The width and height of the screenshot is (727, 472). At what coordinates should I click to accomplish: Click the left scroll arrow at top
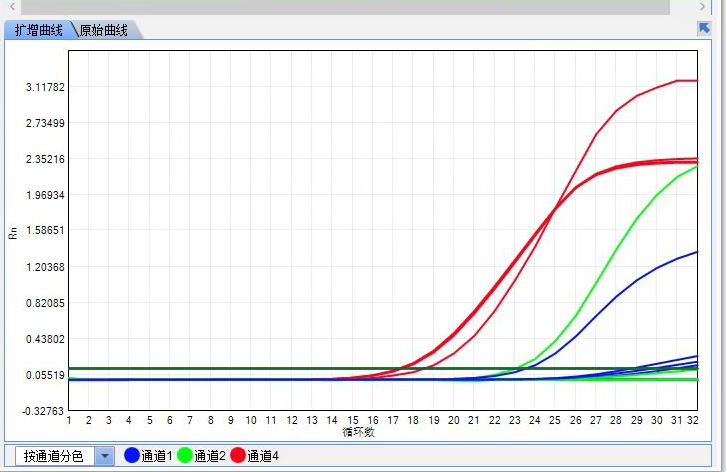(x=13, y=6)
